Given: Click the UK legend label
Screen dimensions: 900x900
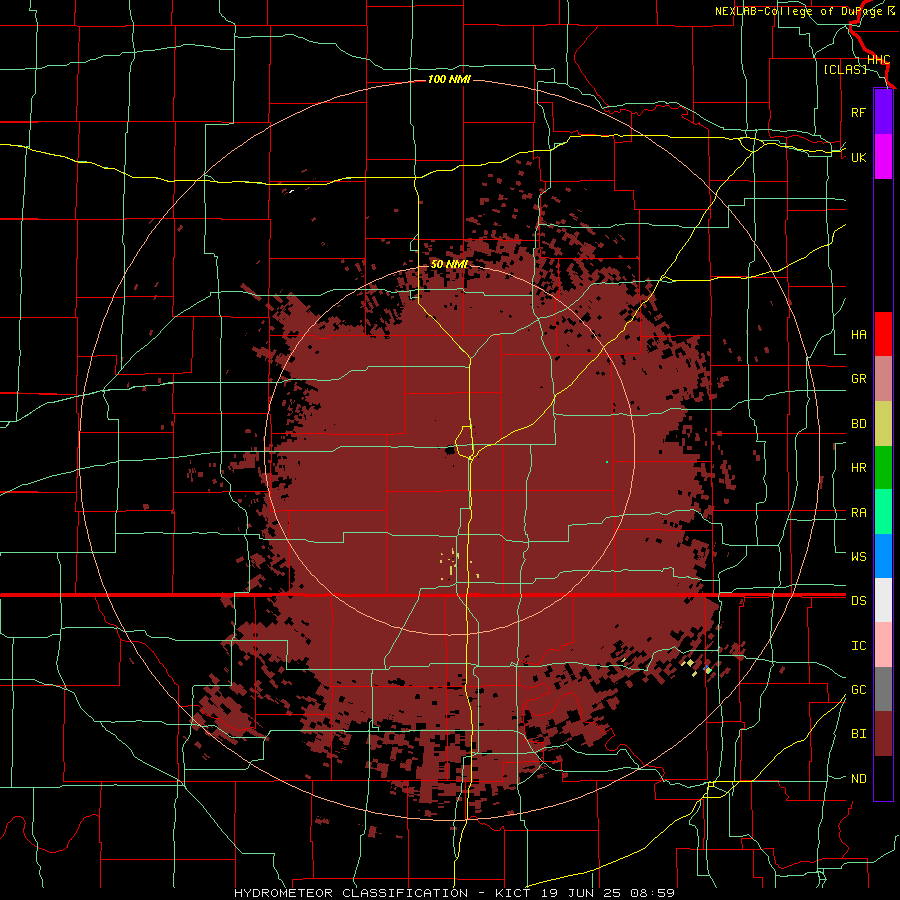Looking at the screenshot, I should tap(858, 157).
